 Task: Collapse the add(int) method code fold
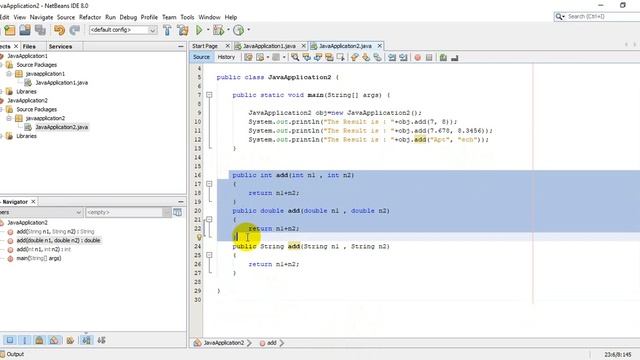(x=209, y=184)
